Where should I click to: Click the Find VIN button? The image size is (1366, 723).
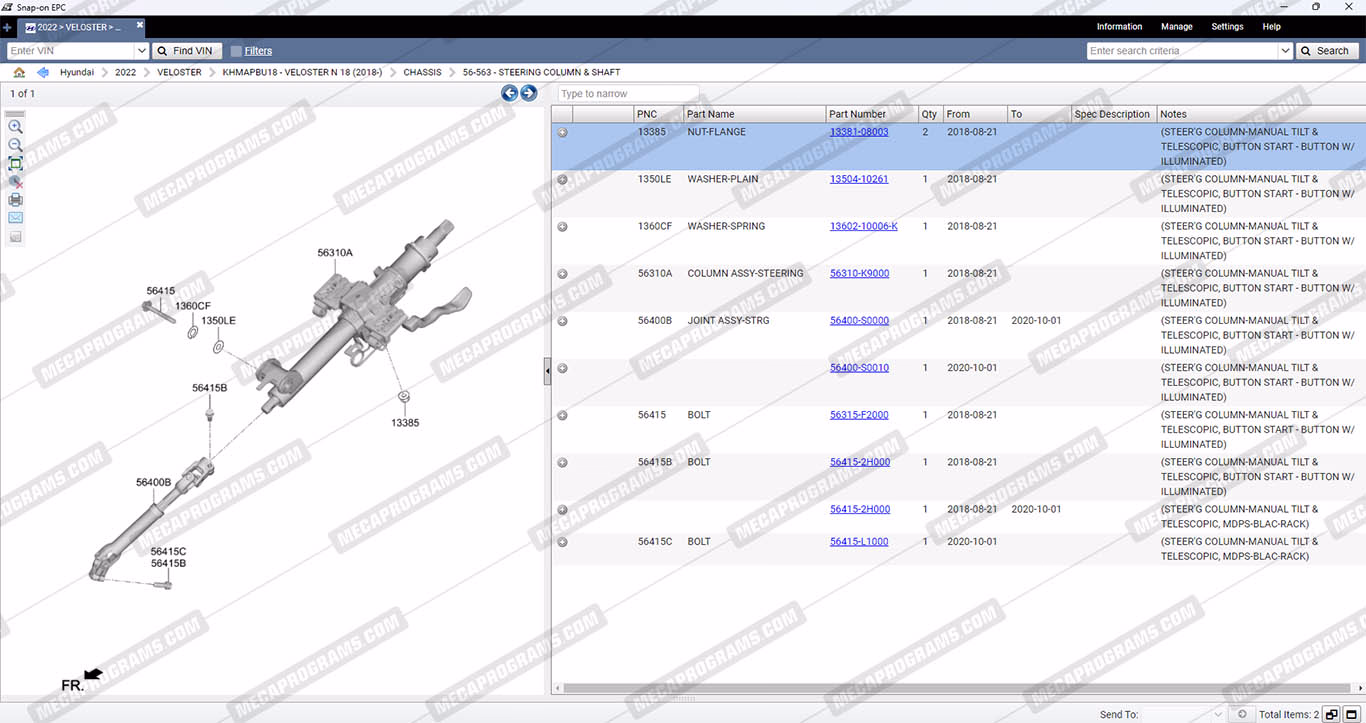185,51
